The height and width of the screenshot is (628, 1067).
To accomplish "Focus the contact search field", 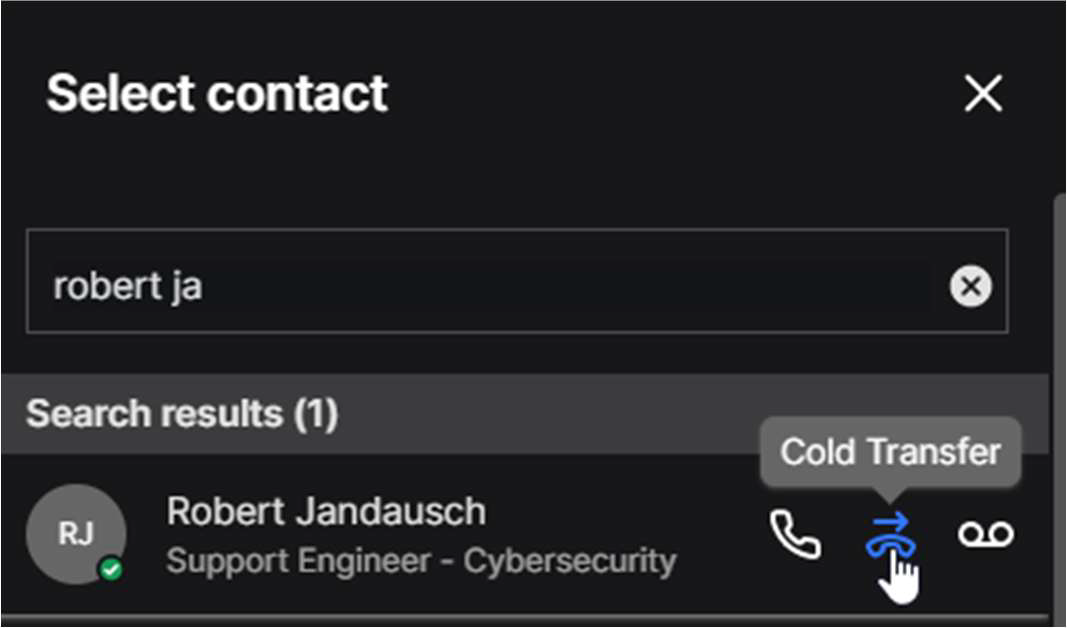I will [500, 287].
